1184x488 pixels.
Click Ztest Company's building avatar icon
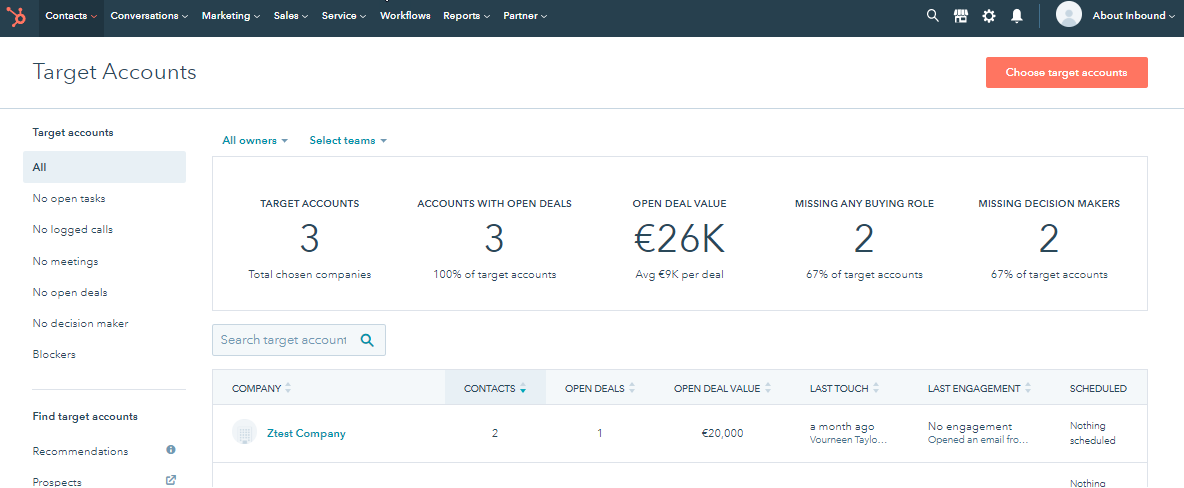[244, 433]
